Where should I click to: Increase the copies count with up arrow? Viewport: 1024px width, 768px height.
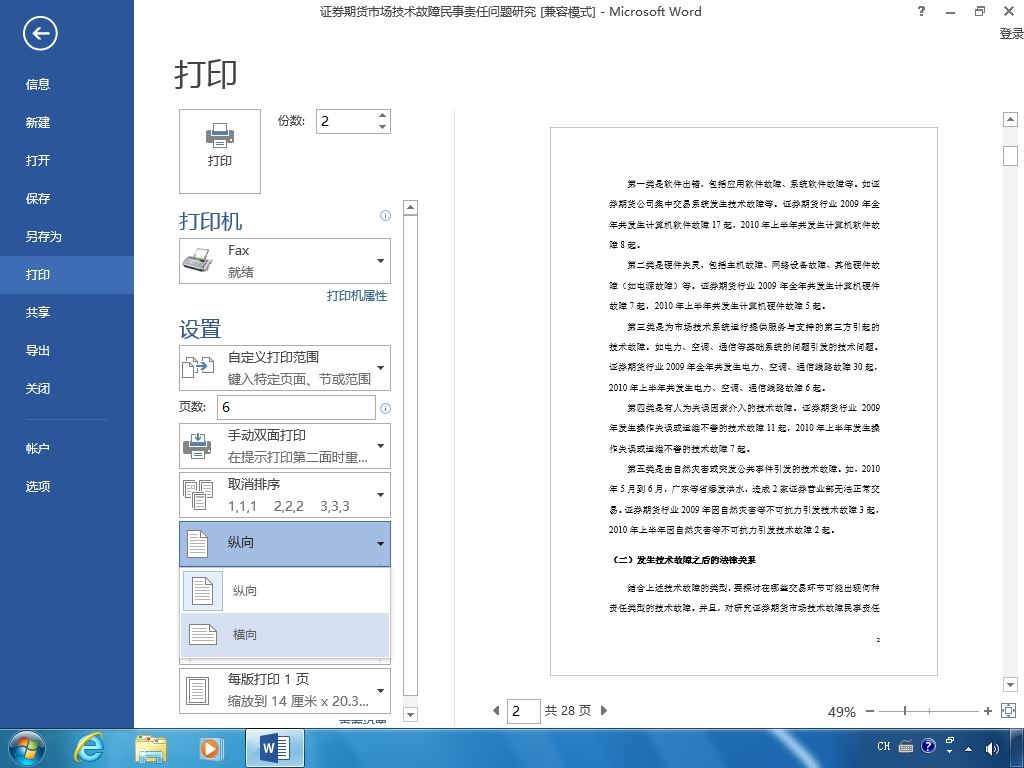tap(383, 116)
